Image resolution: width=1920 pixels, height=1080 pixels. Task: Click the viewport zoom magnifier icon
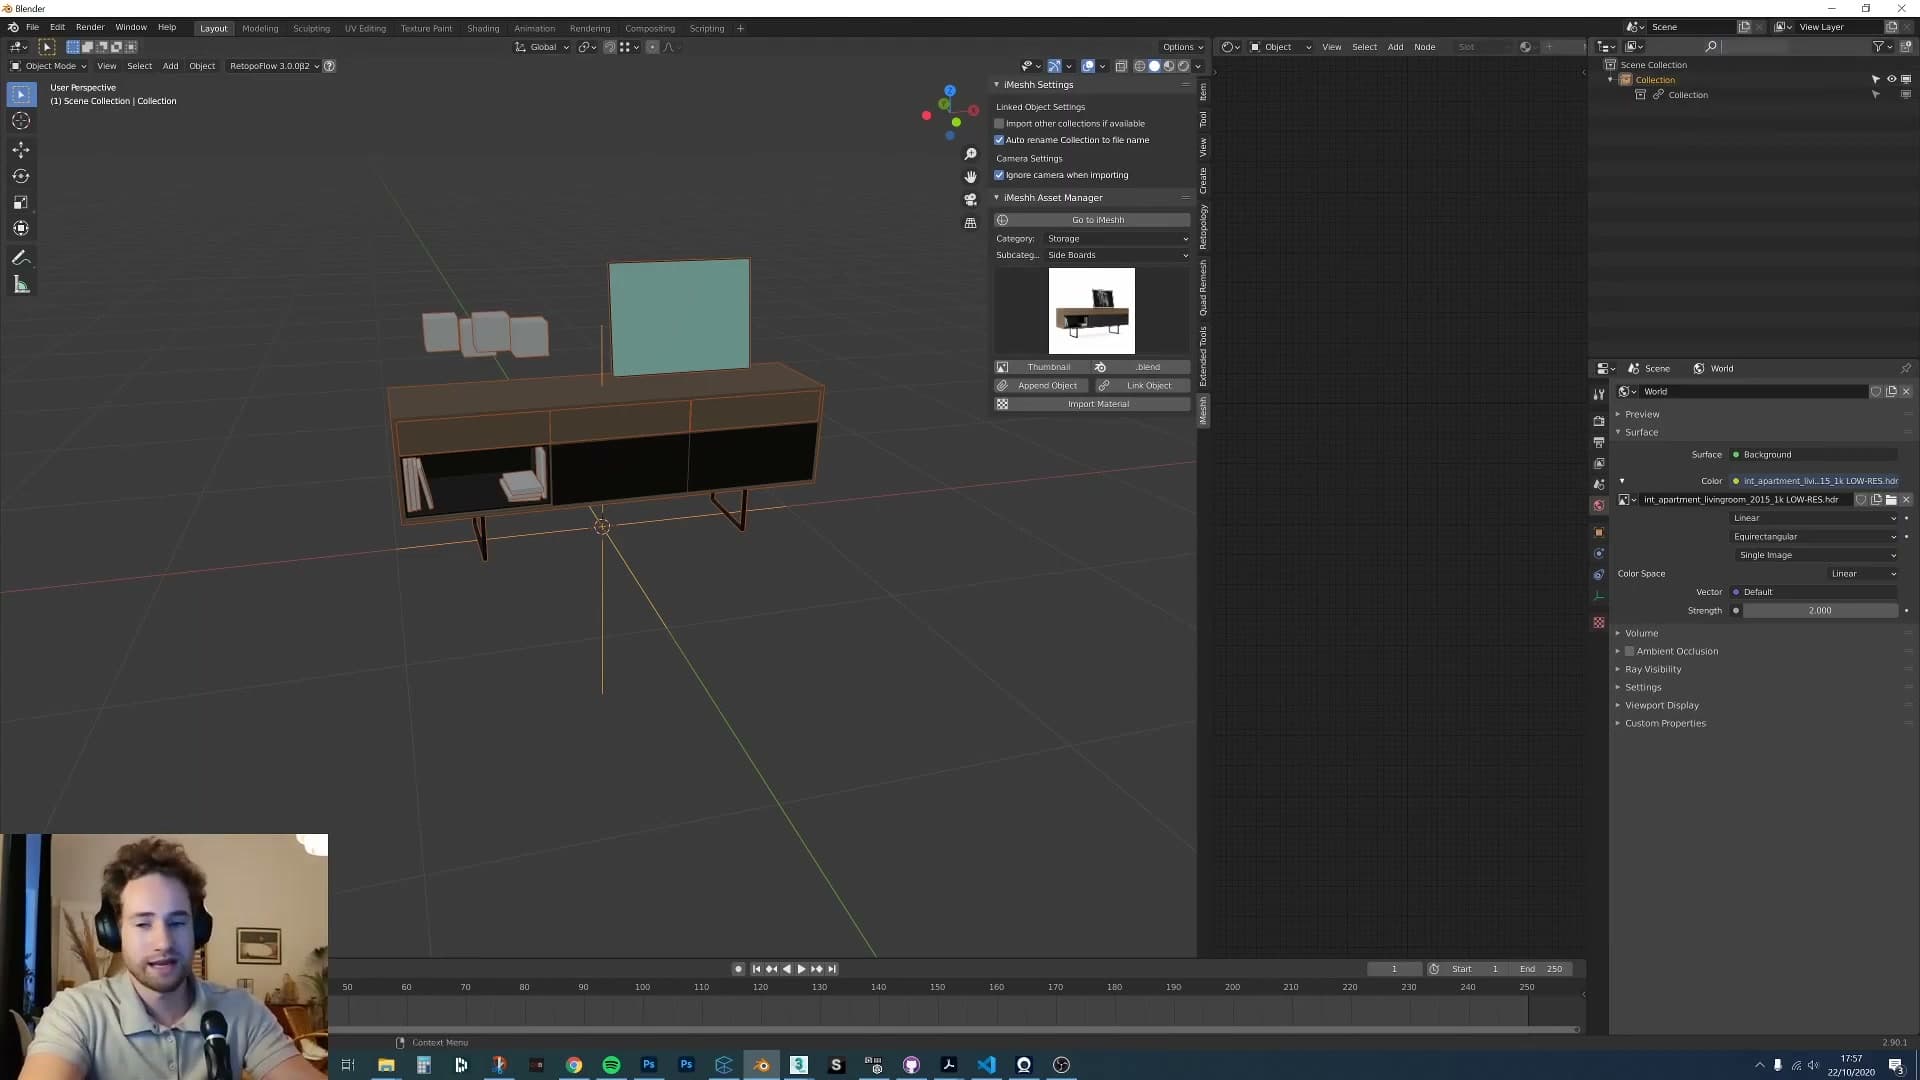(x=970, y=154)
